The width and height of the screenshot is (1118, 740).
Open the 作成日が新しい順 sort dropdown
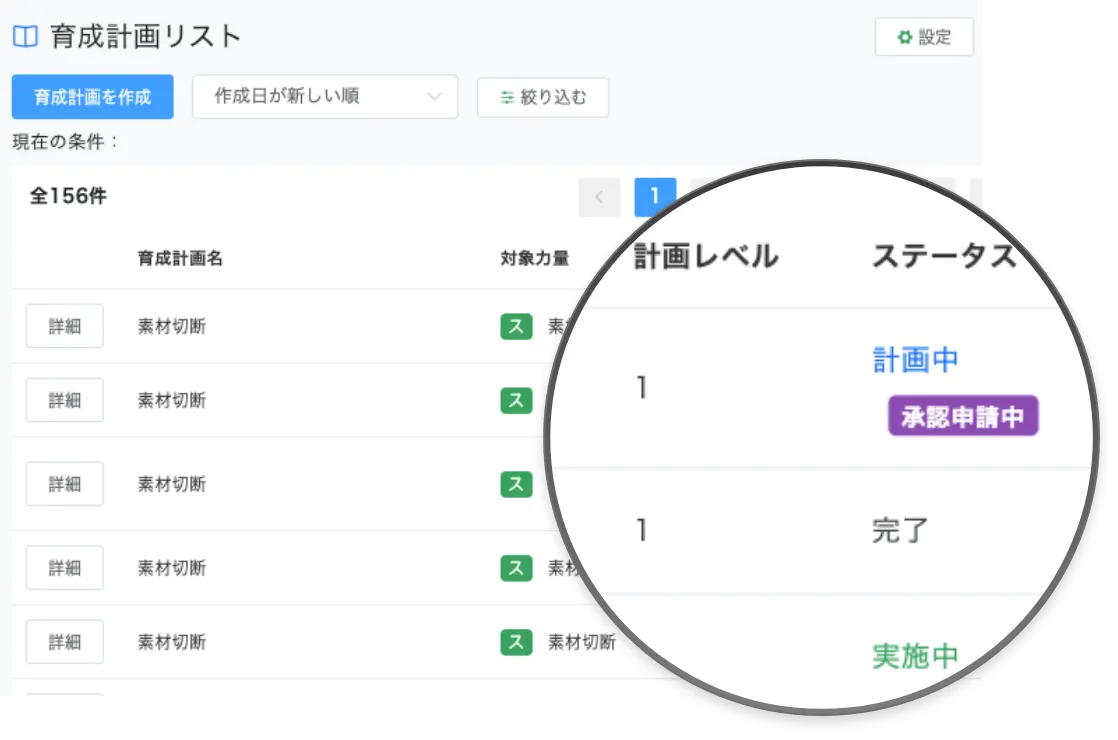pyautogui.click(x=324, y=97)
